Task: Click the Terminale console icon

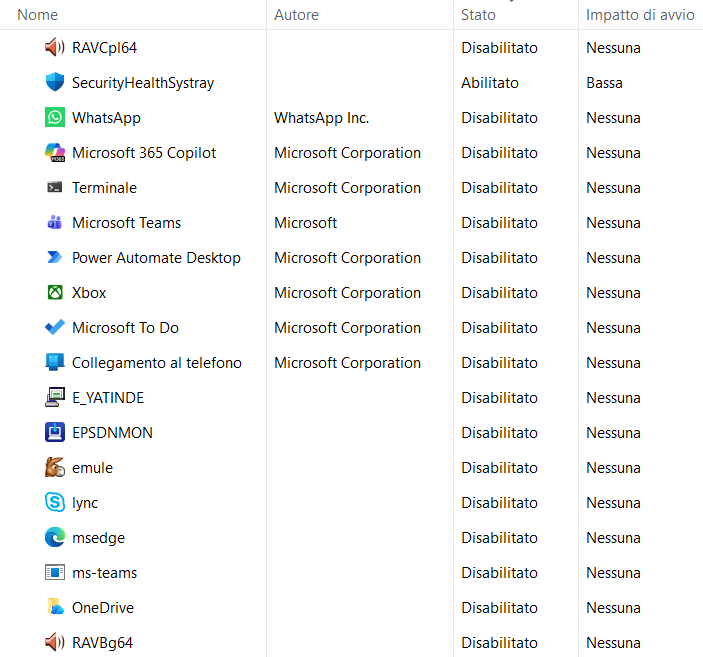Action: [55, 187]
